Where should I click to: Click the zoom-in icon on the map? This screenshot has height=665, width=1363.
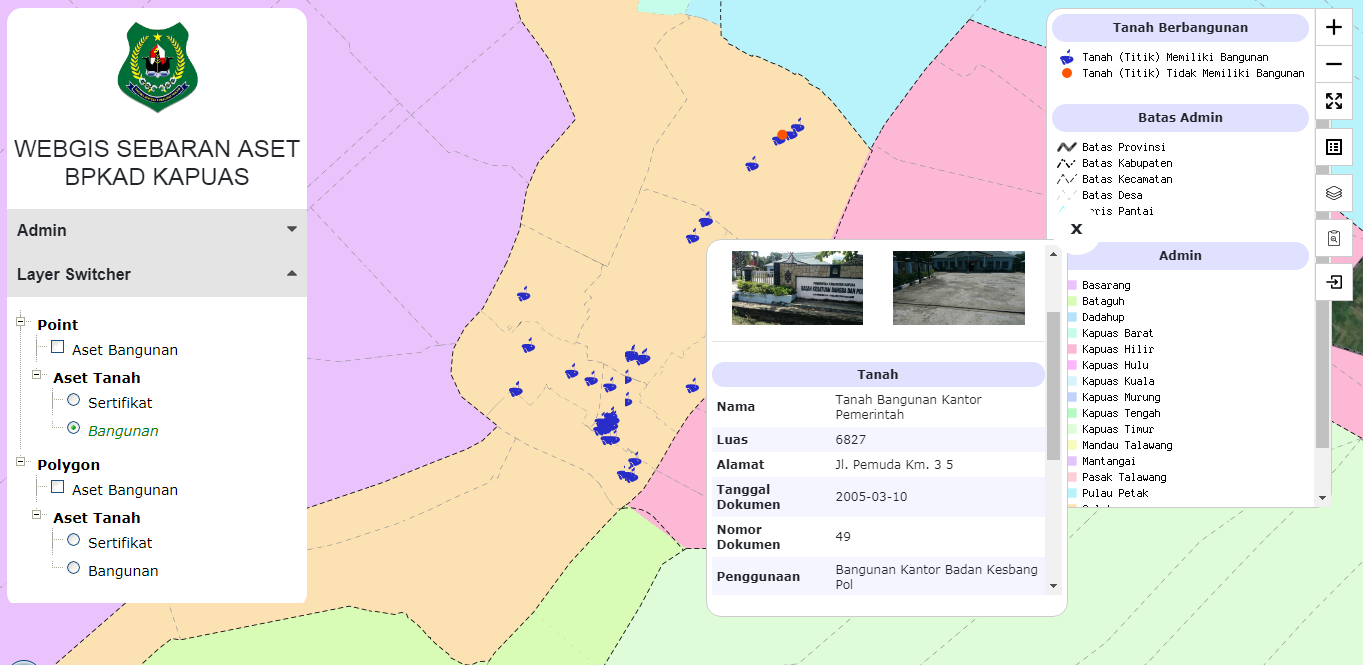(x=1334, y=27)
